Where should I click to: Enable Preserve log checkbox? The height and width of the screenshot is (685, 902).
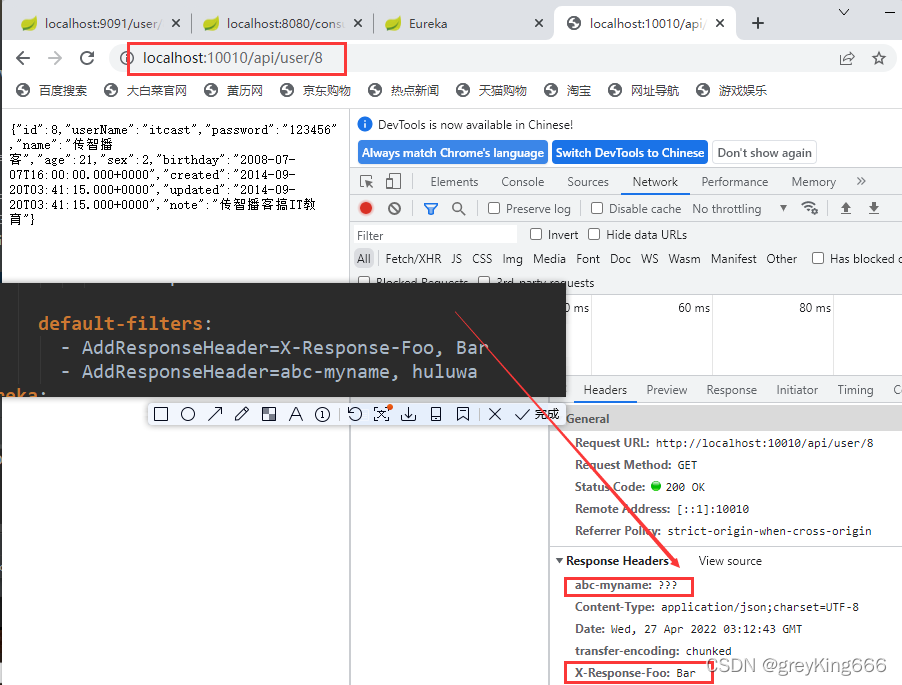[x=494, y=208]
